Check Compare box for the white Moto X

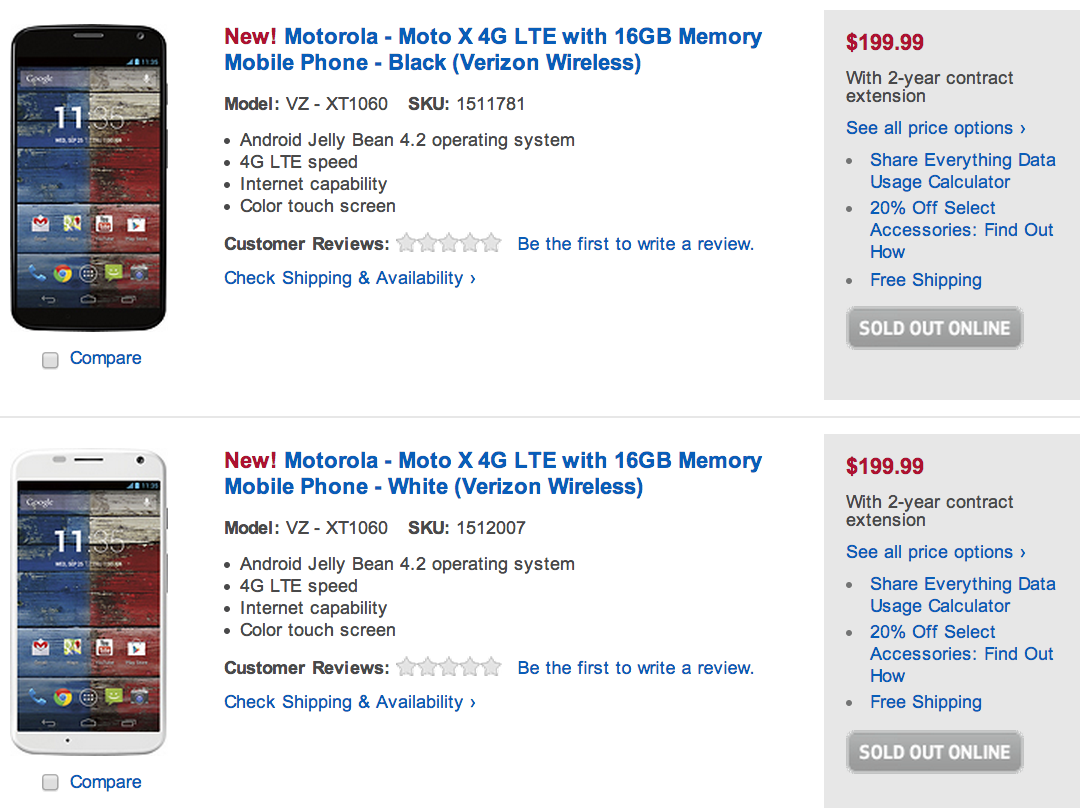click(x=50, y=783)
